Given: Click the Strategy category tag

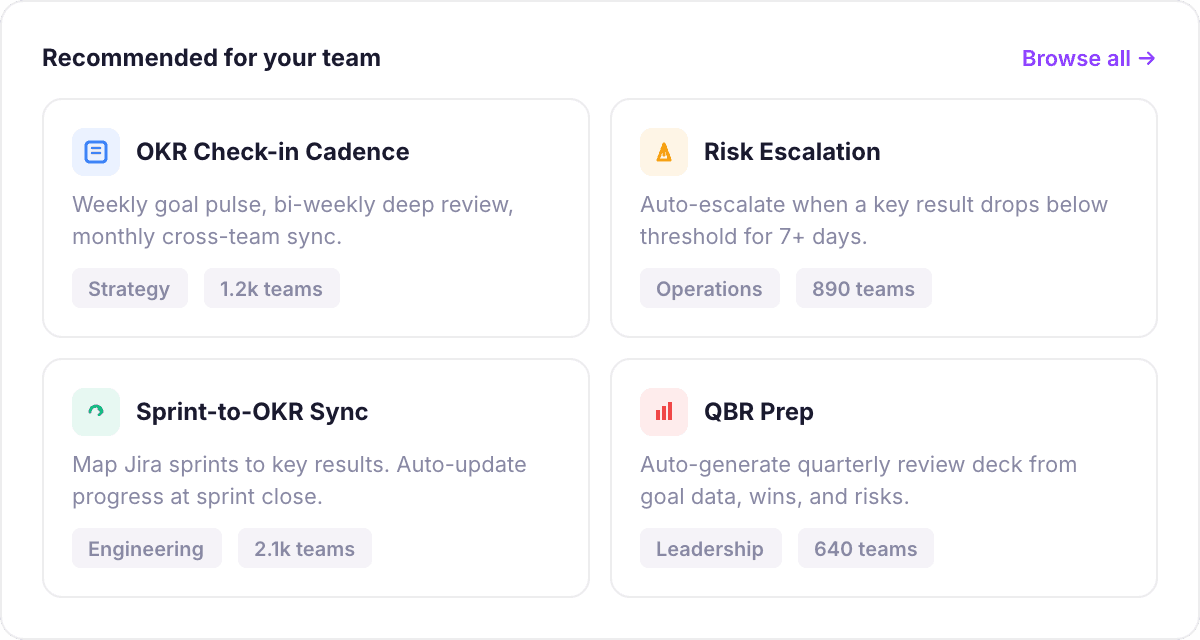Looking at the screenshot, I should (129, 289).
